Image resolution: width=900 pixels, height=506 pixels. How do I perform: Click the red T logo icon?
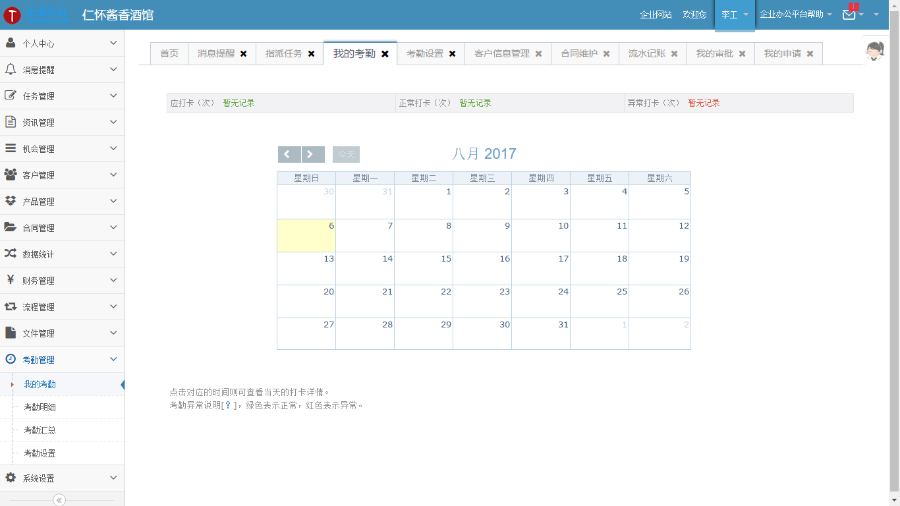coord(11,15)
